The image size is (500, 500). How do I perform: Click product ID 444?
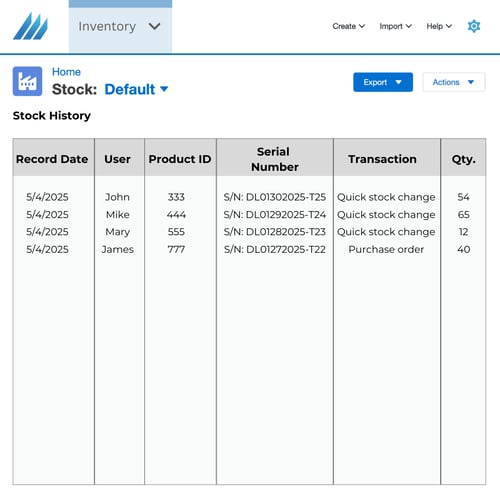point(176,215)
